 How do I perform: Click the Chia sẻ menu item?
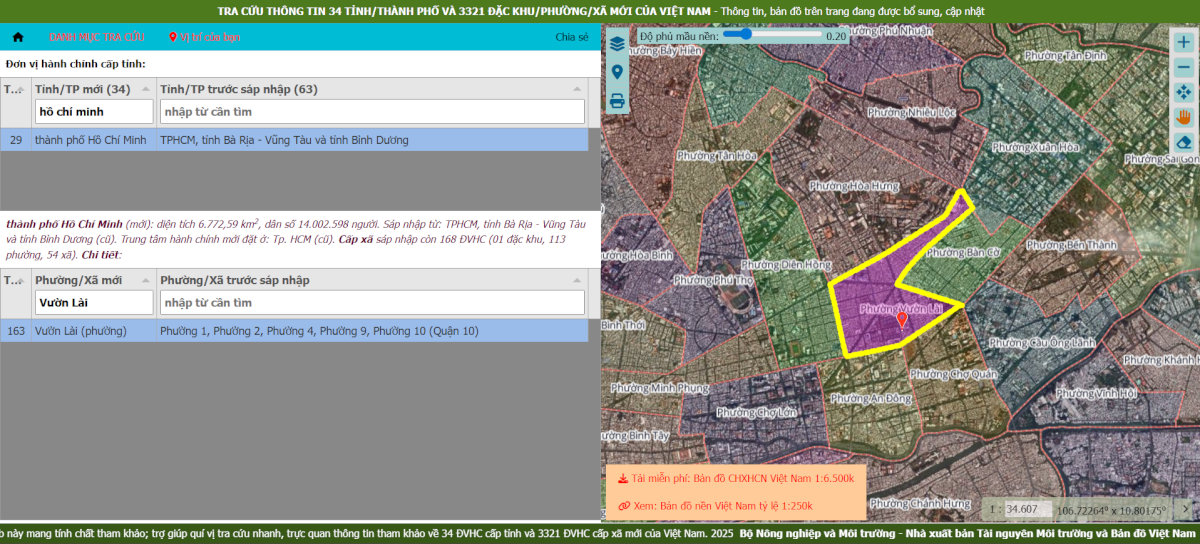[x=572, y=37]
